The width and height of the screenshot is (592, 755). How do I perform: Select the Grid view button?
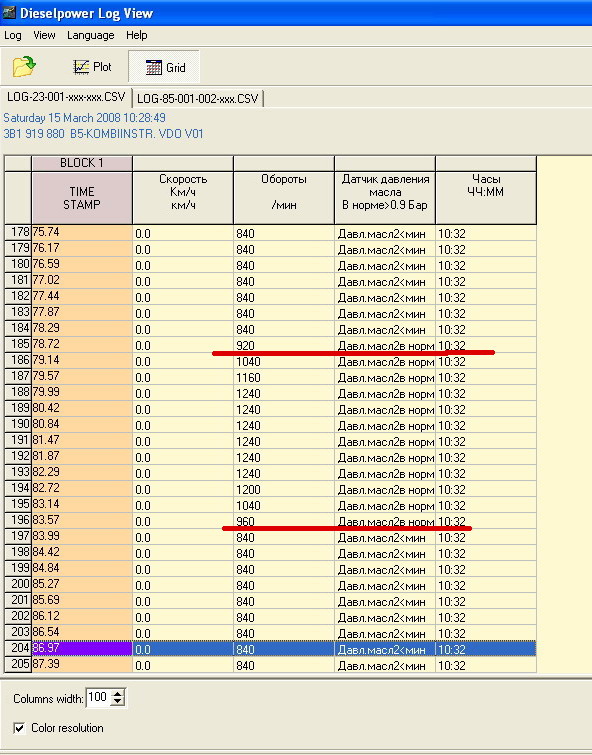click(x=164, y=67)
